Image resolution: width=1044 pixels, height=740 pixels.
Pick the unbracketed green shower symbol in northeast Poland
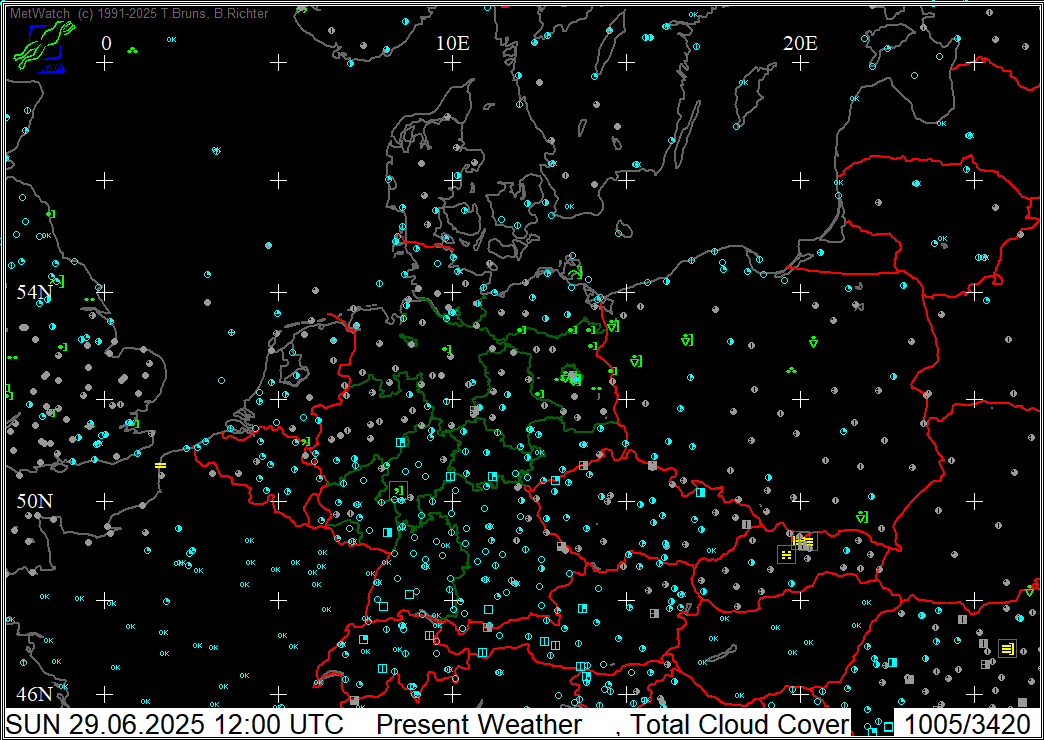coord(813,342)
